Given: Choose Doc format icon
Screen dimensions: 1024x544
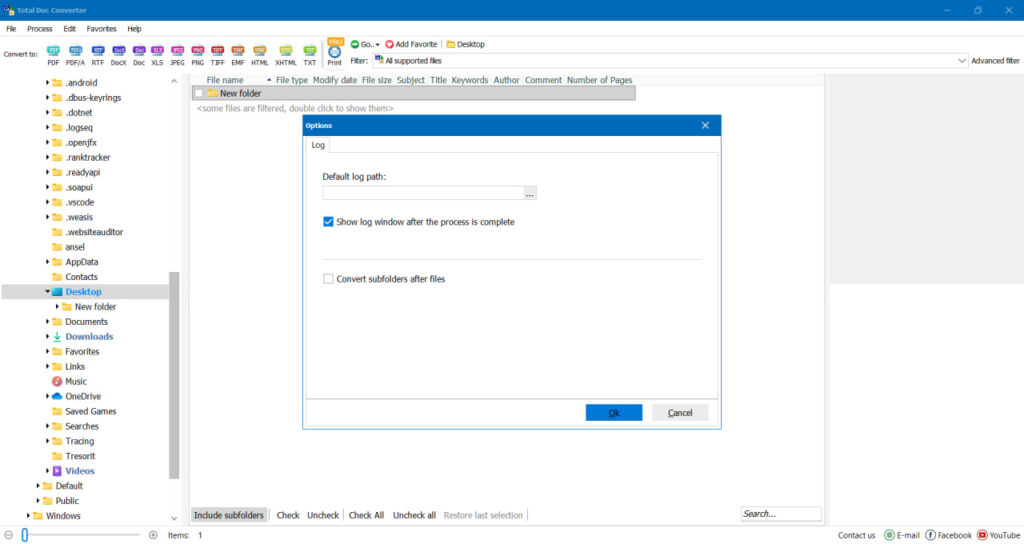Looking at the screenshot, I should tap(139, 55).
